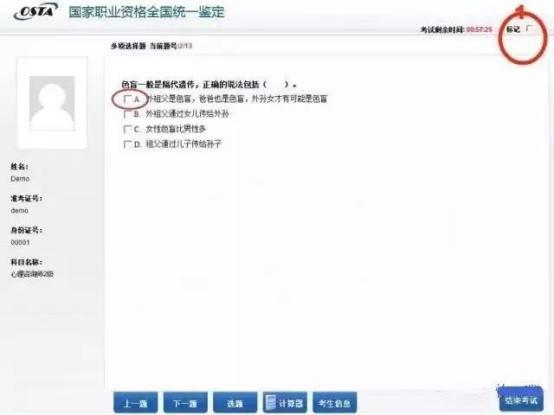Click the candidate photo placeholder

52,103
